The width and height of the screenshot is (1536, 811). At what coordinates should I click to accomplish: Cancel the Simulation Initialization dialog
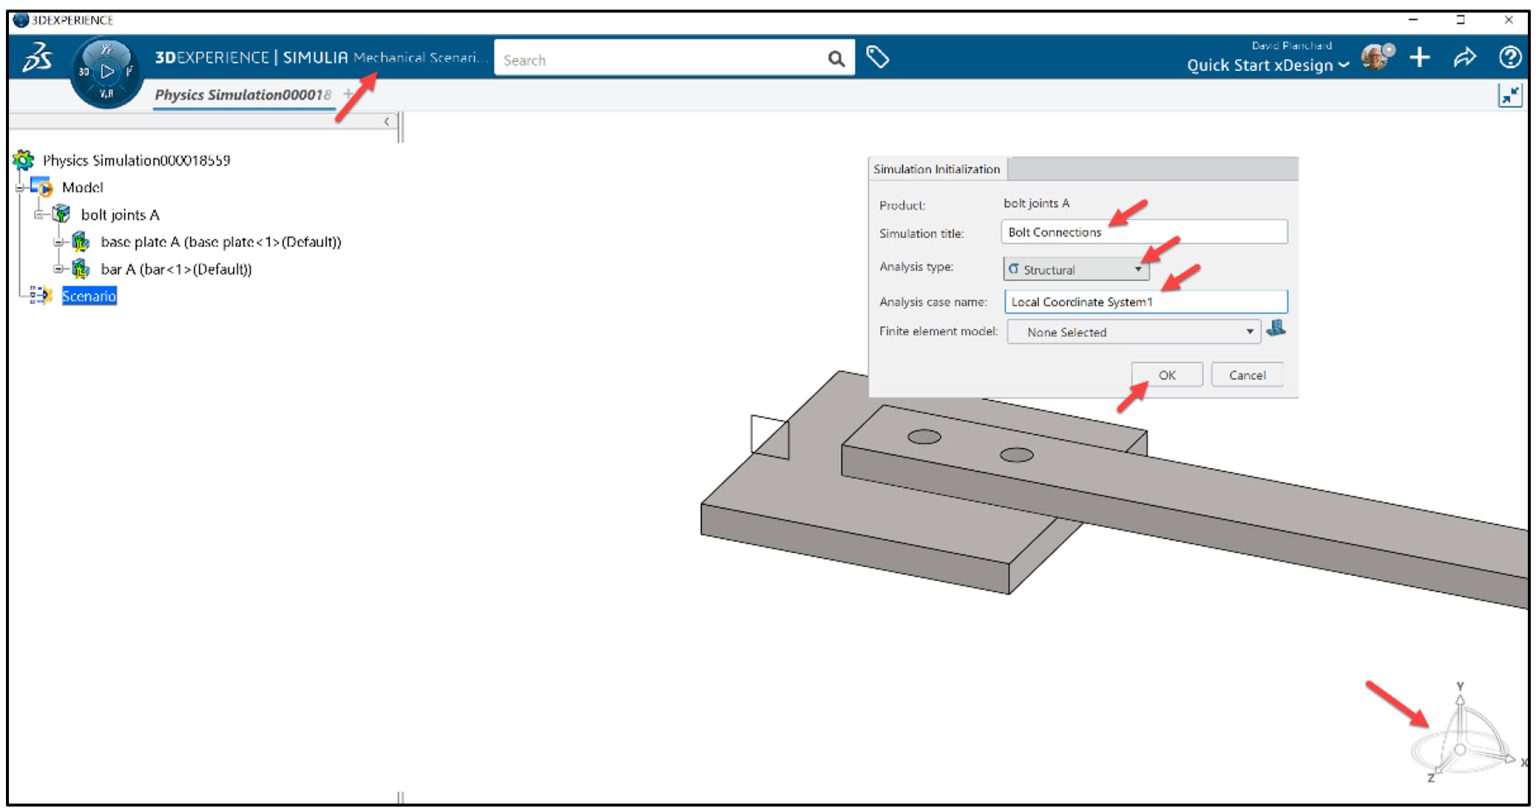(x=1248, y=374)
